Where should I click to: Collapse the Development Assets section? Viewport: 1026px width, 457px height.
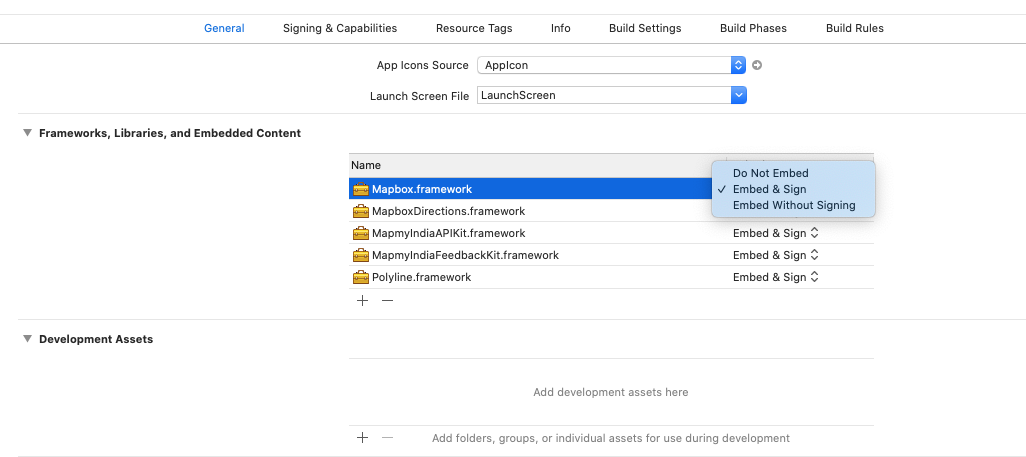point(27,339)
